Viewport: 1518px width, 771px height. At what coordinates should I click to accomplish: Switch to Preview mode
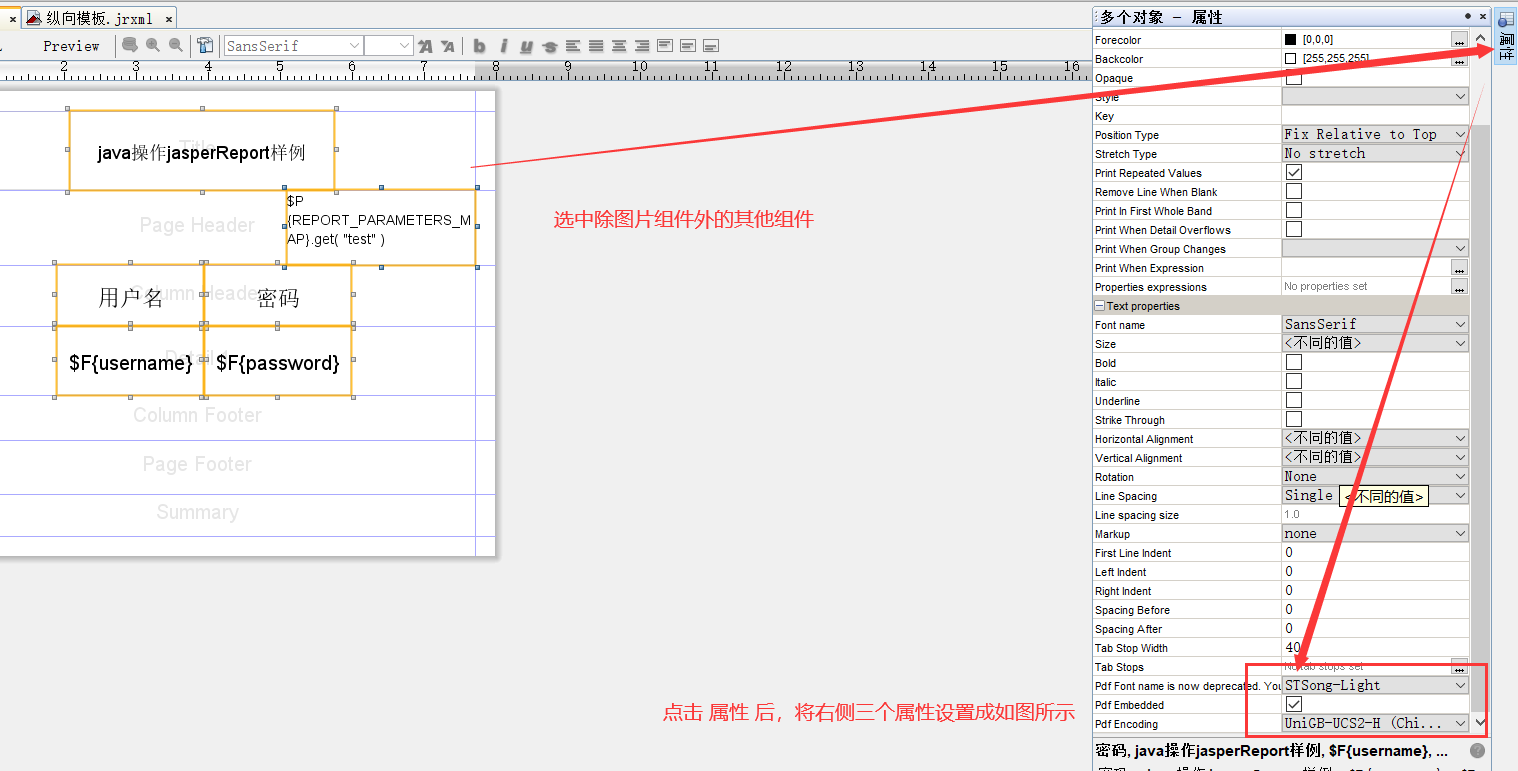pyautogui.click(x=71, y=45)
